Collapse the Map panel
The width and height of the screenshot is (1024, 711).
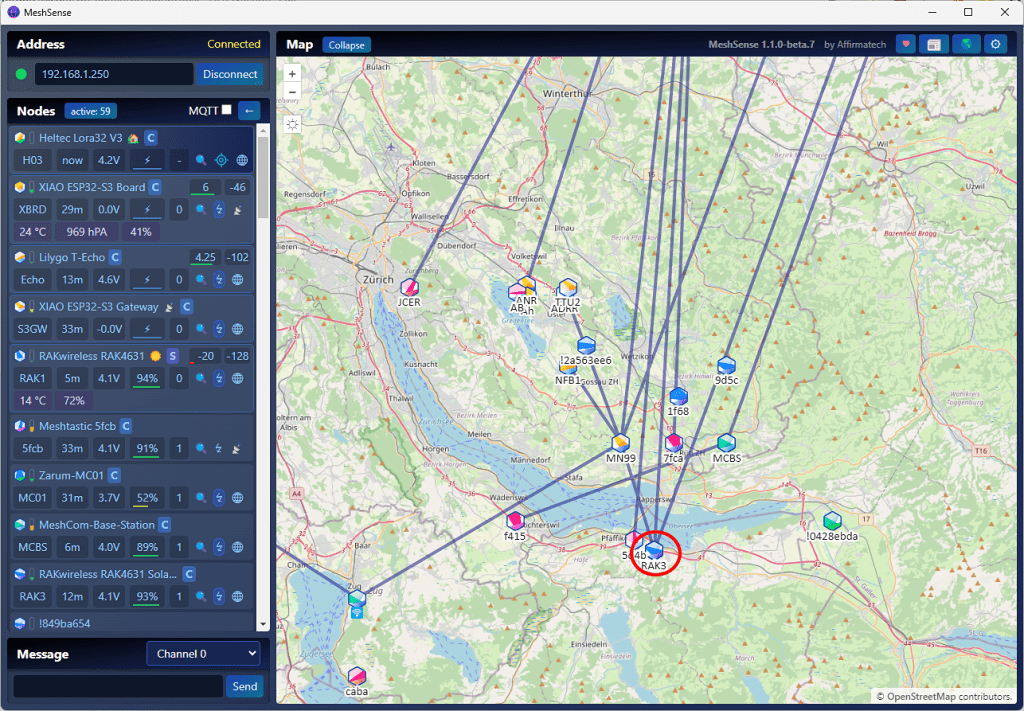pos(346,45)
